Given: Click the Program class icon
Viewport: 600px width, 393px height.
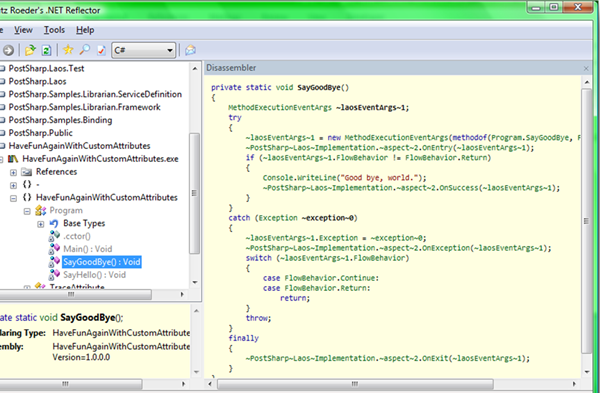Looking at the screenshot, I should tap(41, 210).
